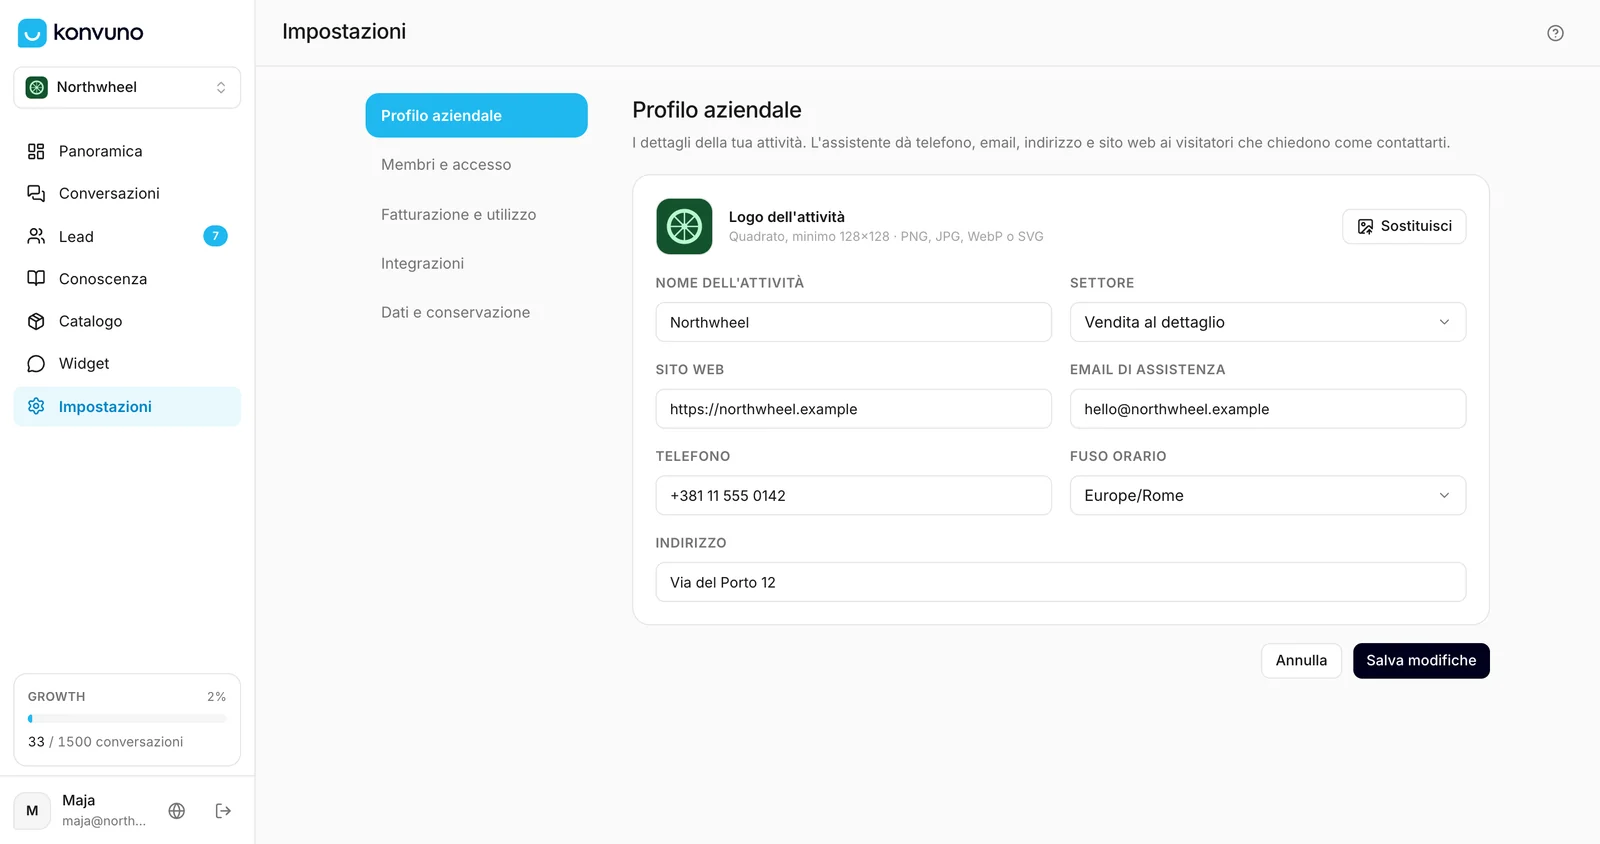Screen dimensions: 1600x844
Task: Open Panoramica dashboard icon in sidebar
Action: 36,151
